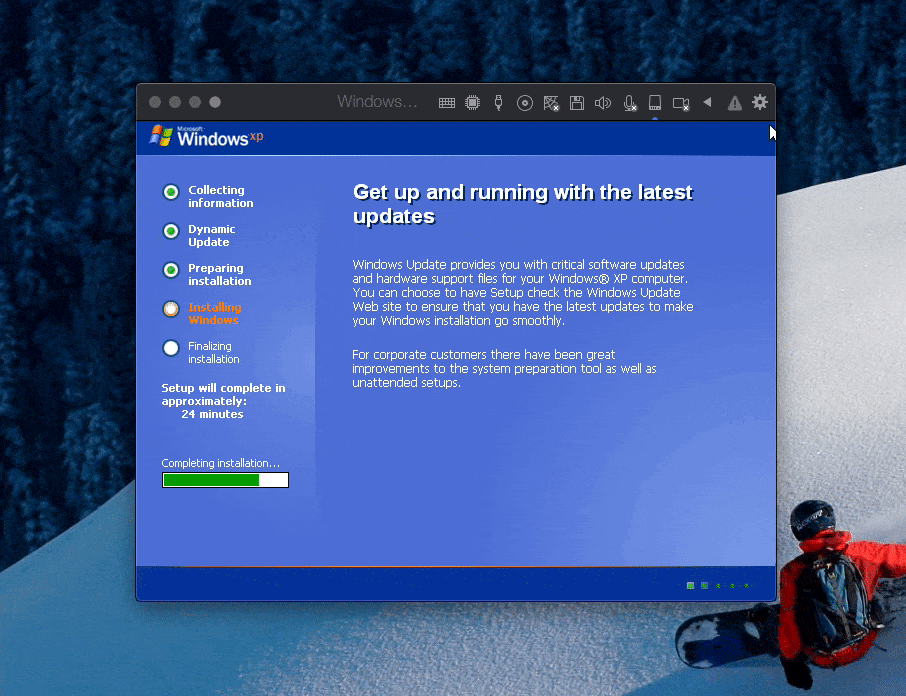Open the keyboard icon in VM toolbar
906x696 pixels.
pos(447,103)
